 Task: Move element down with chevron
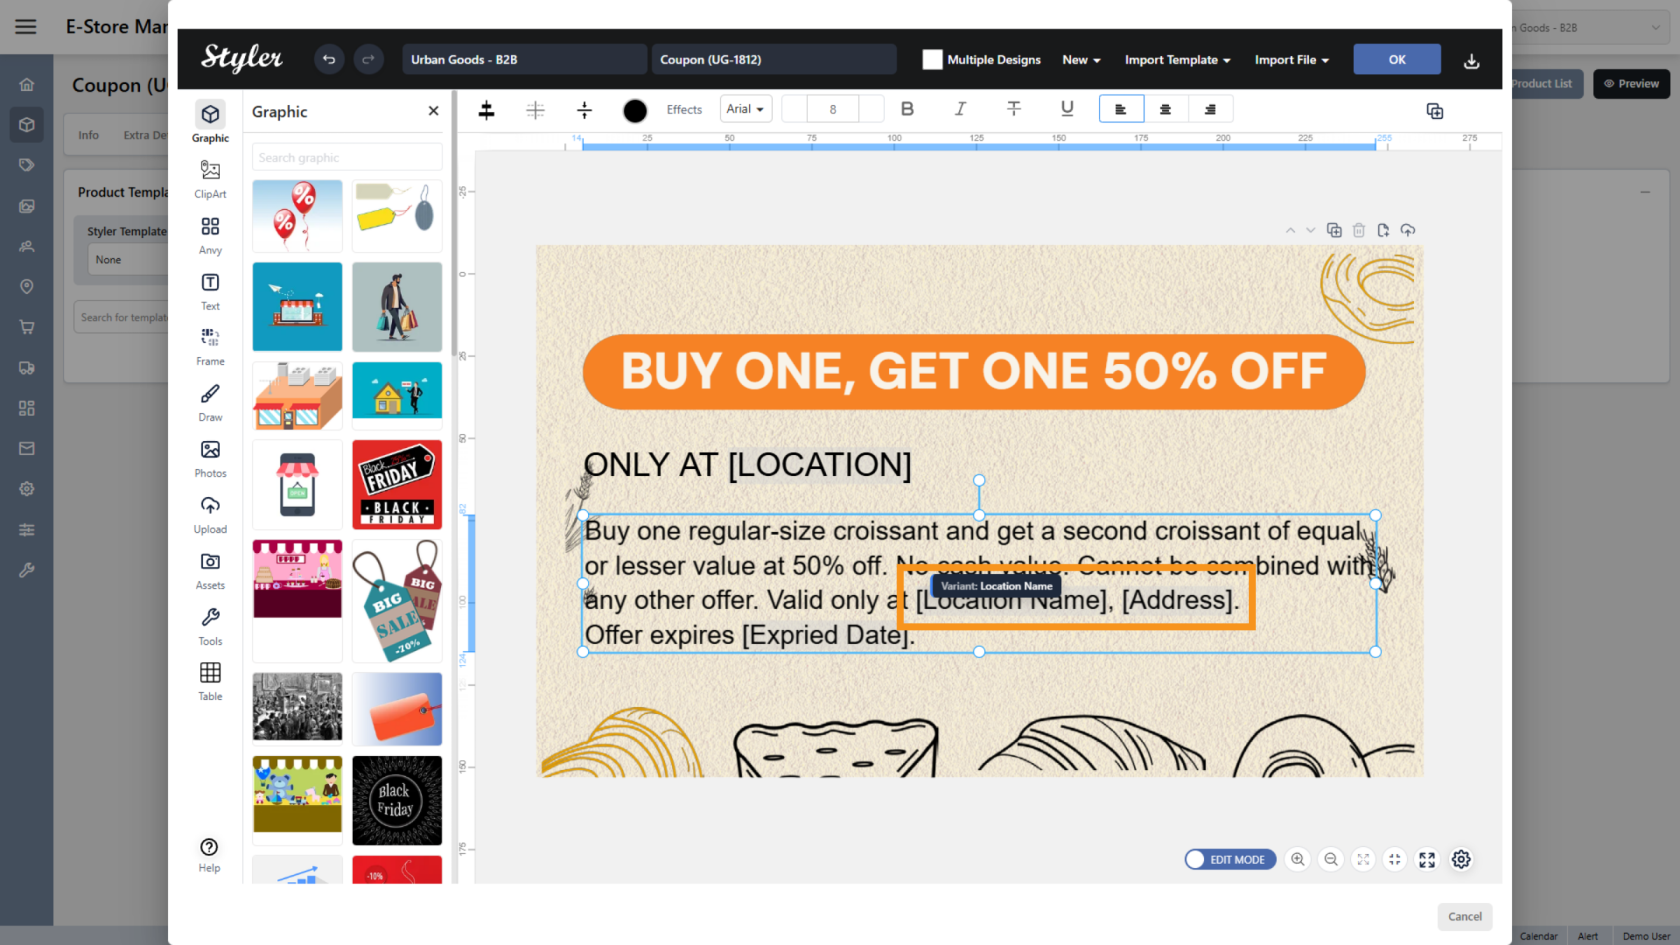(x=1310, y=230)
